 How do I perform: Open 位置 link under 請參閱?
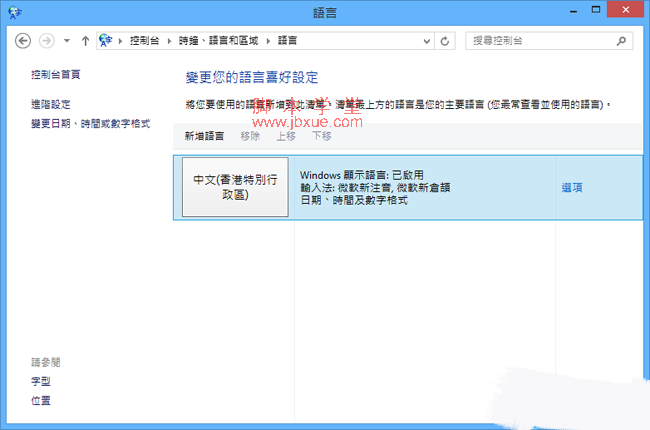pyautogui.click(x=41, y=401)
